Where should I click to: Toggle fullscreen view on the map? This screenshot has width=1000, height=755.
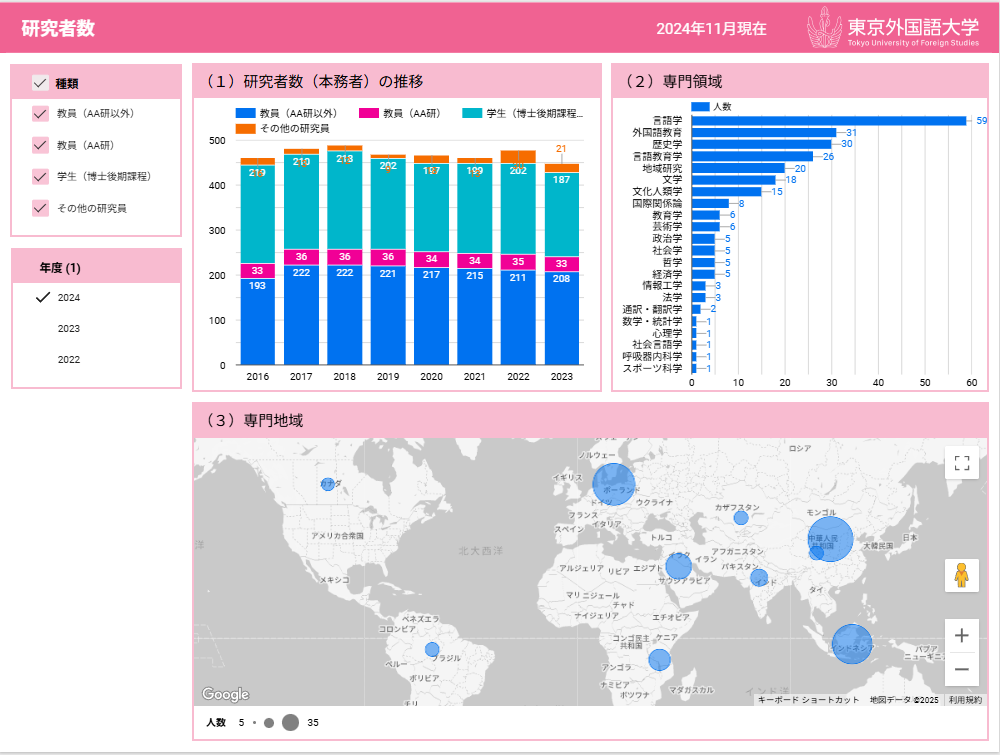[x=962, y=463]
